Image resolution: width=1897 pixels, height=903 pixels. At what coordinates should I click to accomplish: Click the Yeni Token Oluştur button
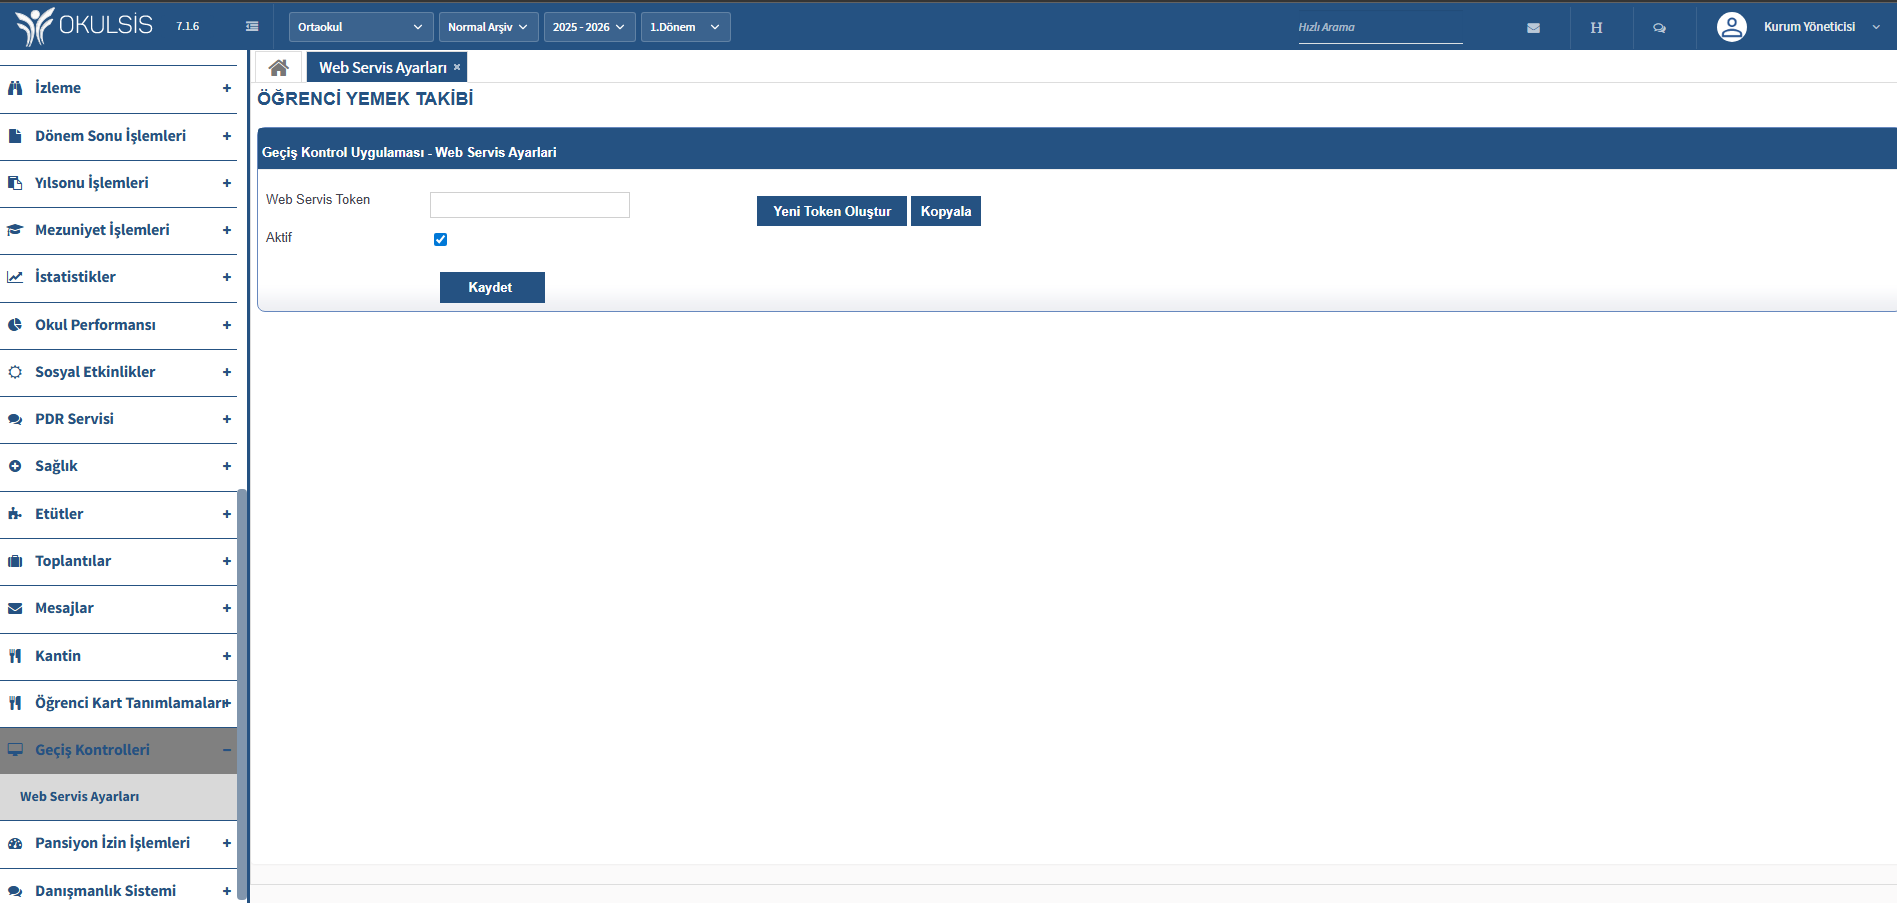pos(831,211)
